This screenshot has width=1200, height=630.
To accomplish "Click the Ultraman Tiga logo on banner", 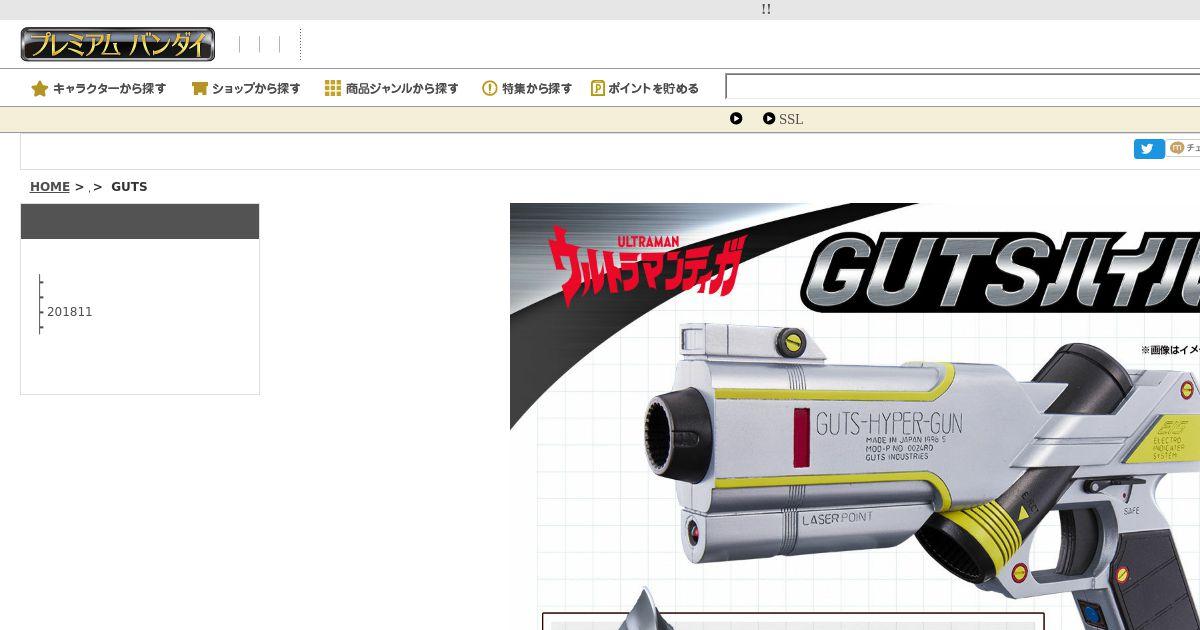I will click(x=647, y=268).
